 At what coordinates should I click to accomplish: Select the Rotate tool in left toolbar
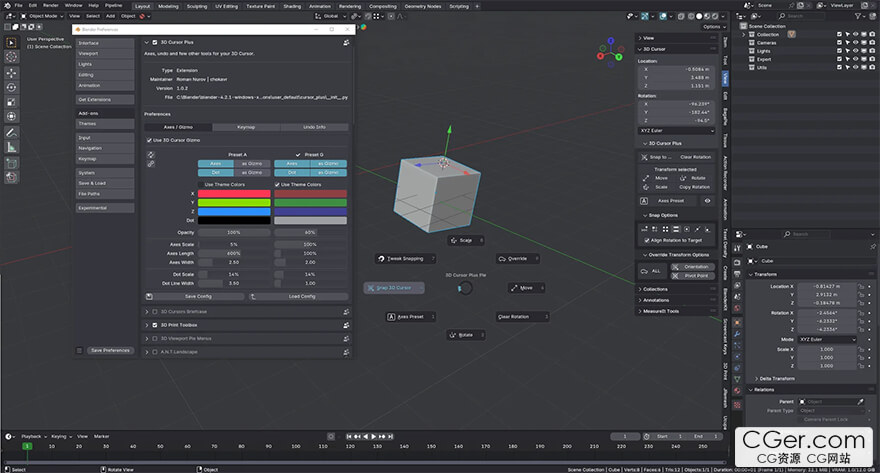point(11,88)
